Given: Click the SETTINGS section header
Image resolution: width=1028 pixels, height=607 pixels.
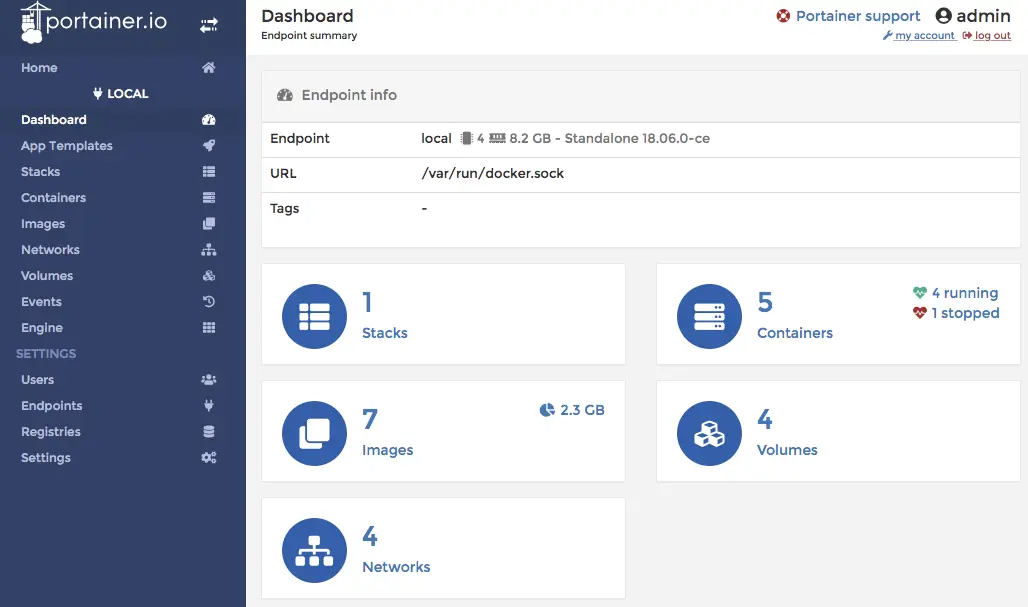Looking at the screenshot, I should pyautogui.click(x=46, y=353).
